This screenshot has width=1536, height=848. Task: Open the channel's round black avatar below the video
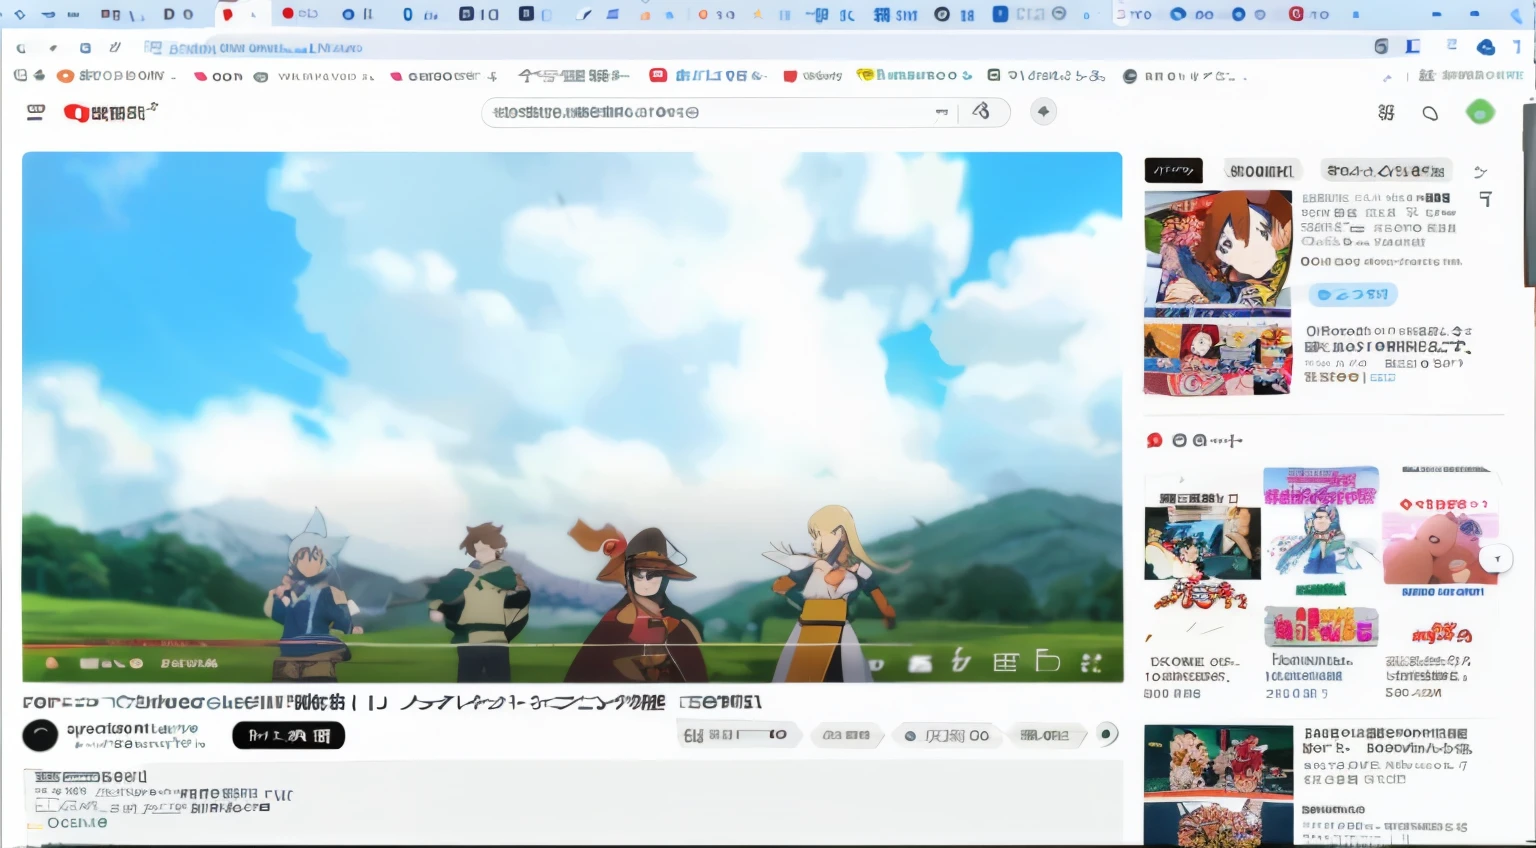[40, 736]
